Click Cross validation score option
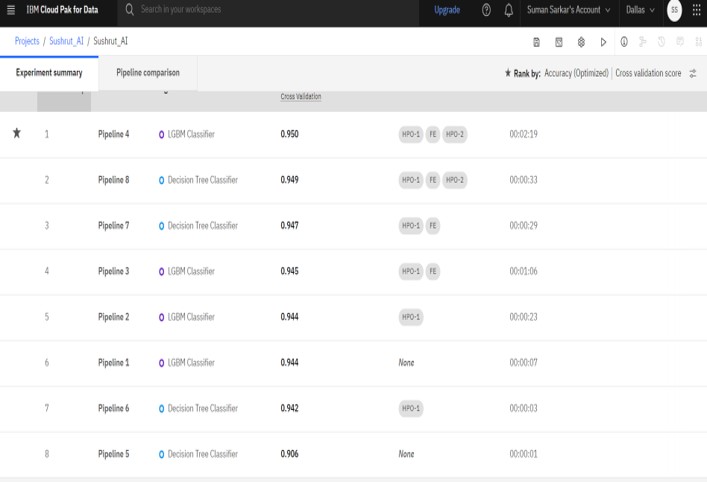 point(648,73)
